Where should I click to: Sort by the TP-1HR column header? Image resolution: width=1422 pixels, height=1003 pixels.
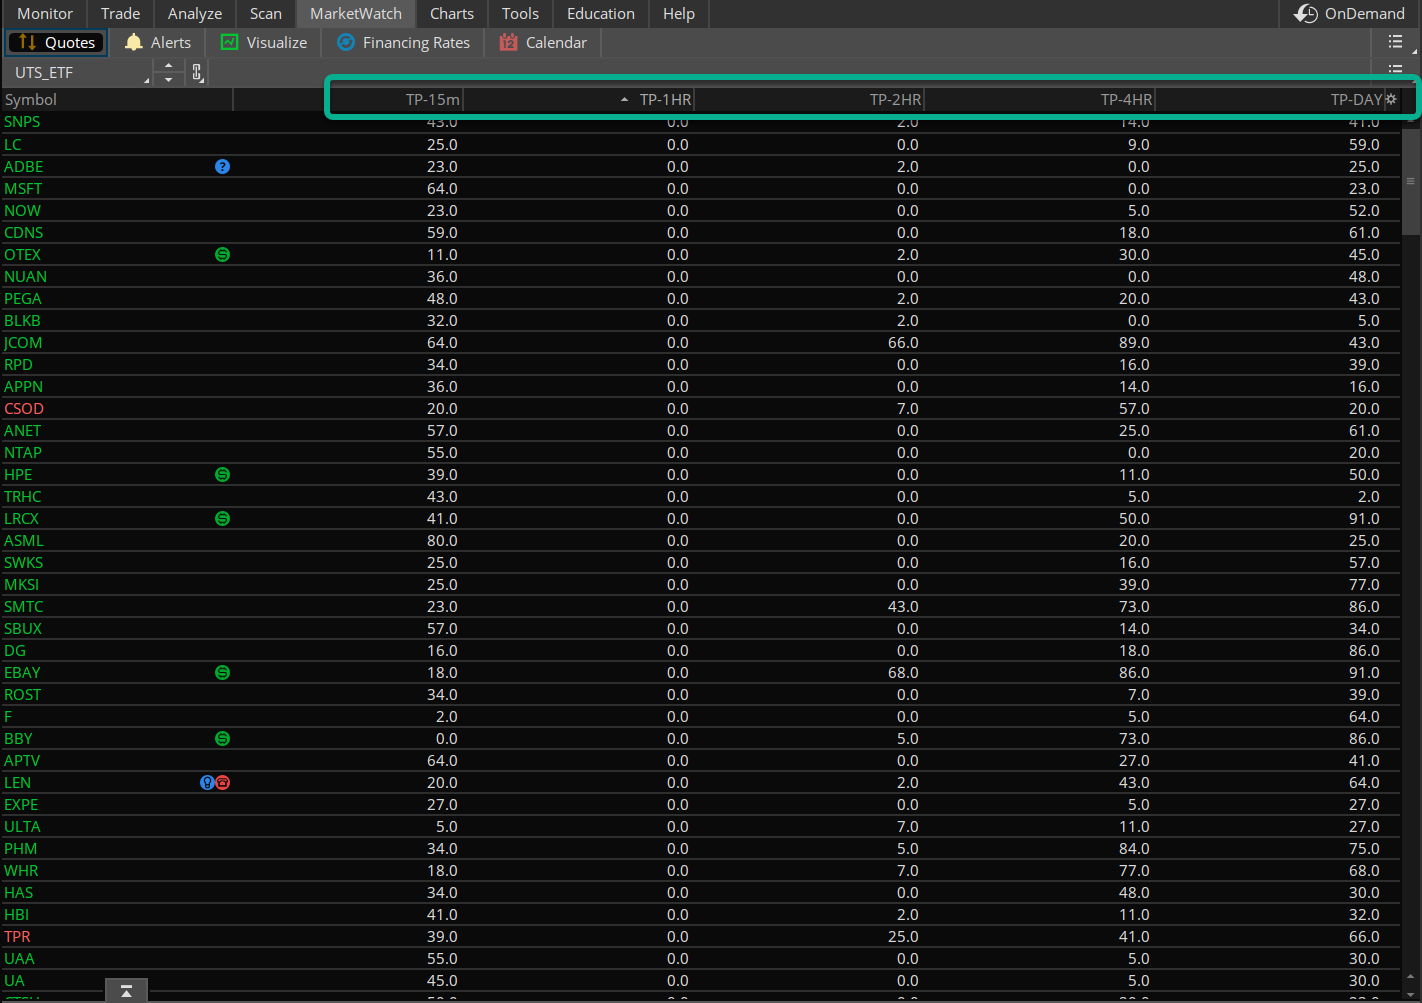coord(579,100)
